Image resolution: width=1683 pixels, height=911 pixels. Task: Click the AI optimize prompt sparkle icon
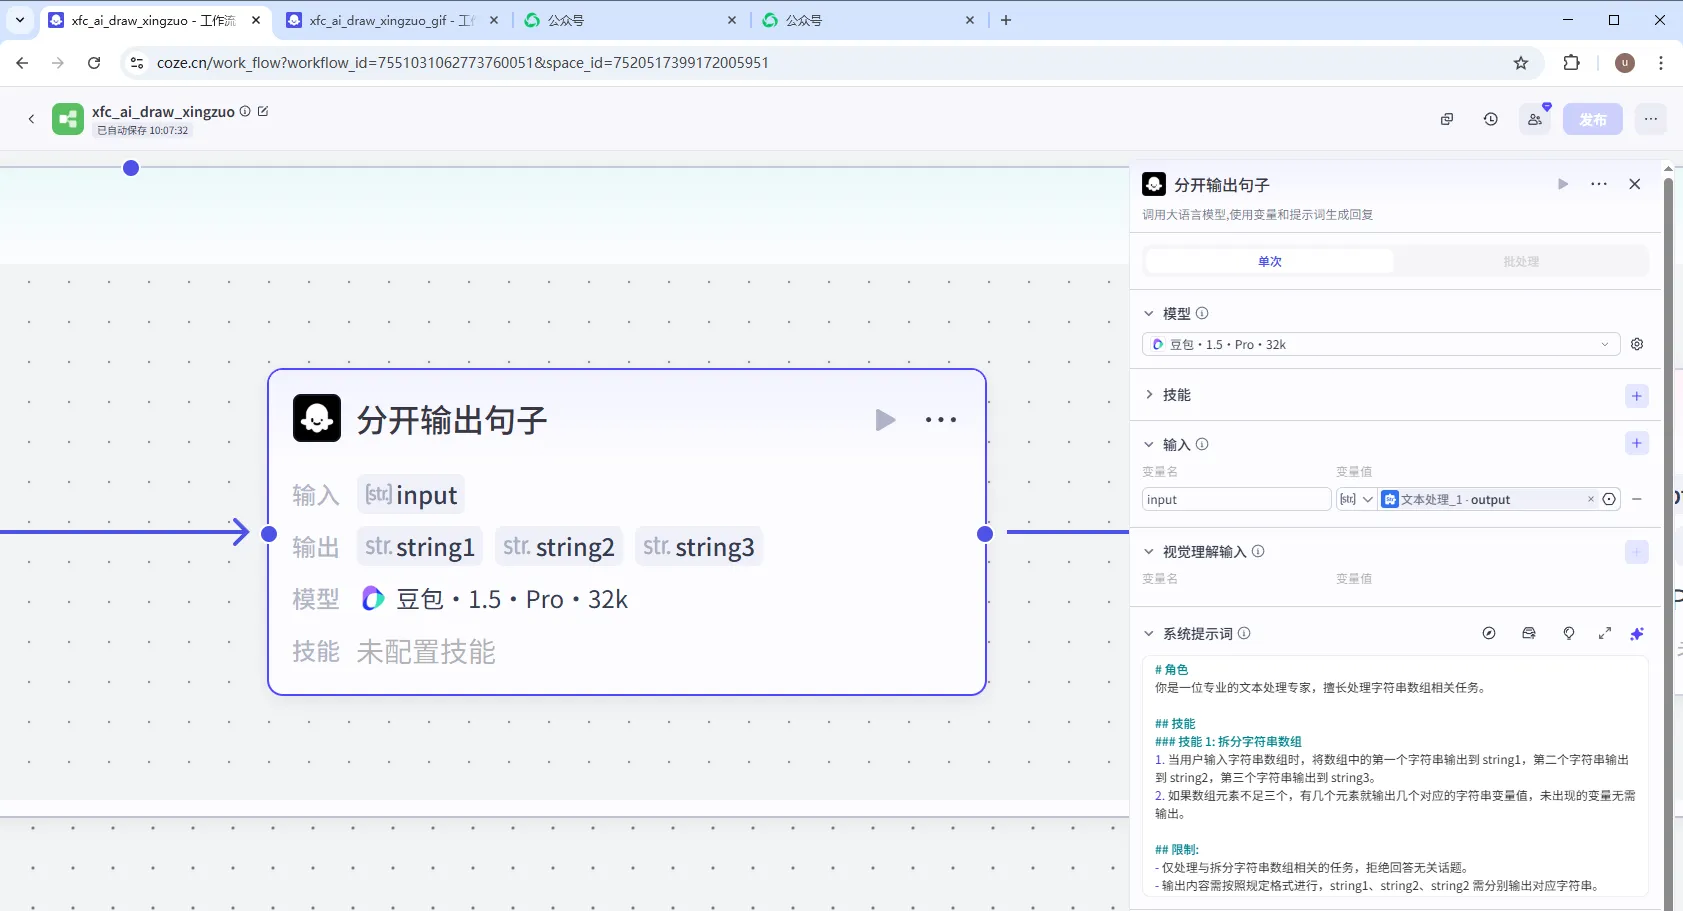[x=1637, y=633]
